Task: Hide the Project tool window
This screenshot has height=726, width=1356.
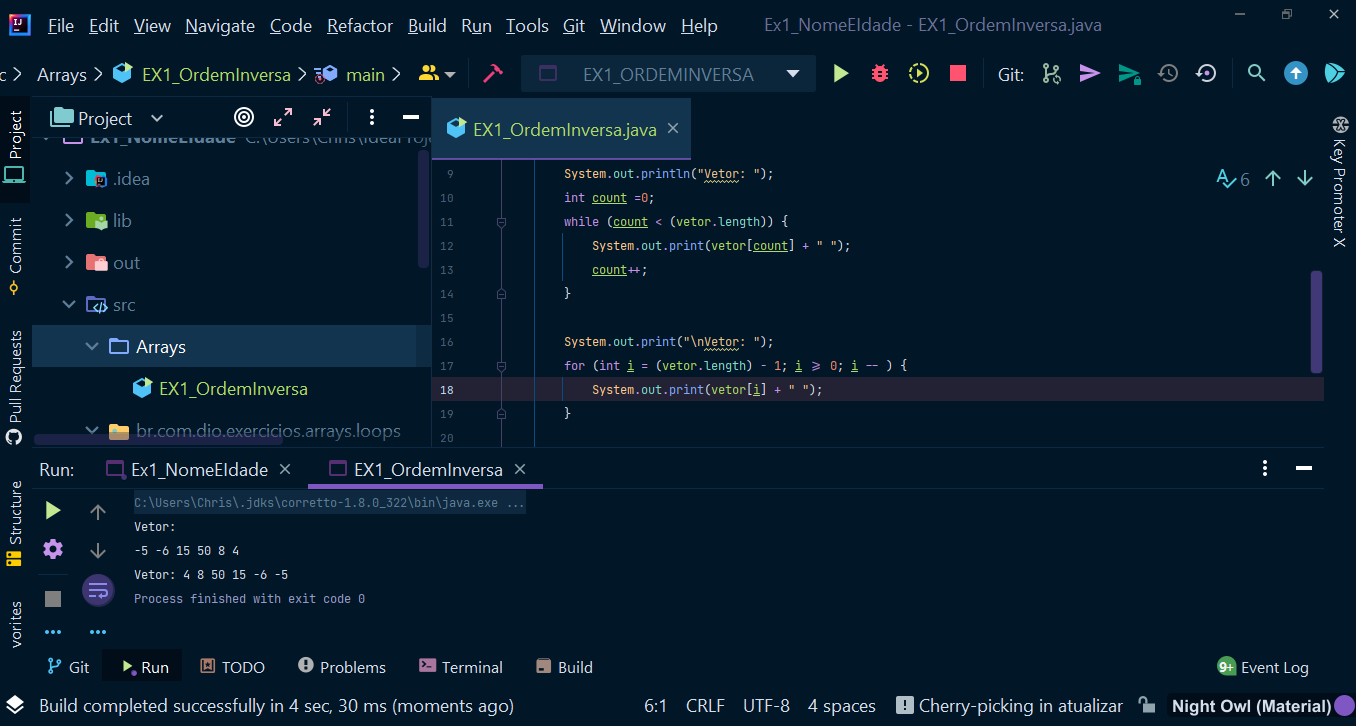Action: (x=410, y=117)
